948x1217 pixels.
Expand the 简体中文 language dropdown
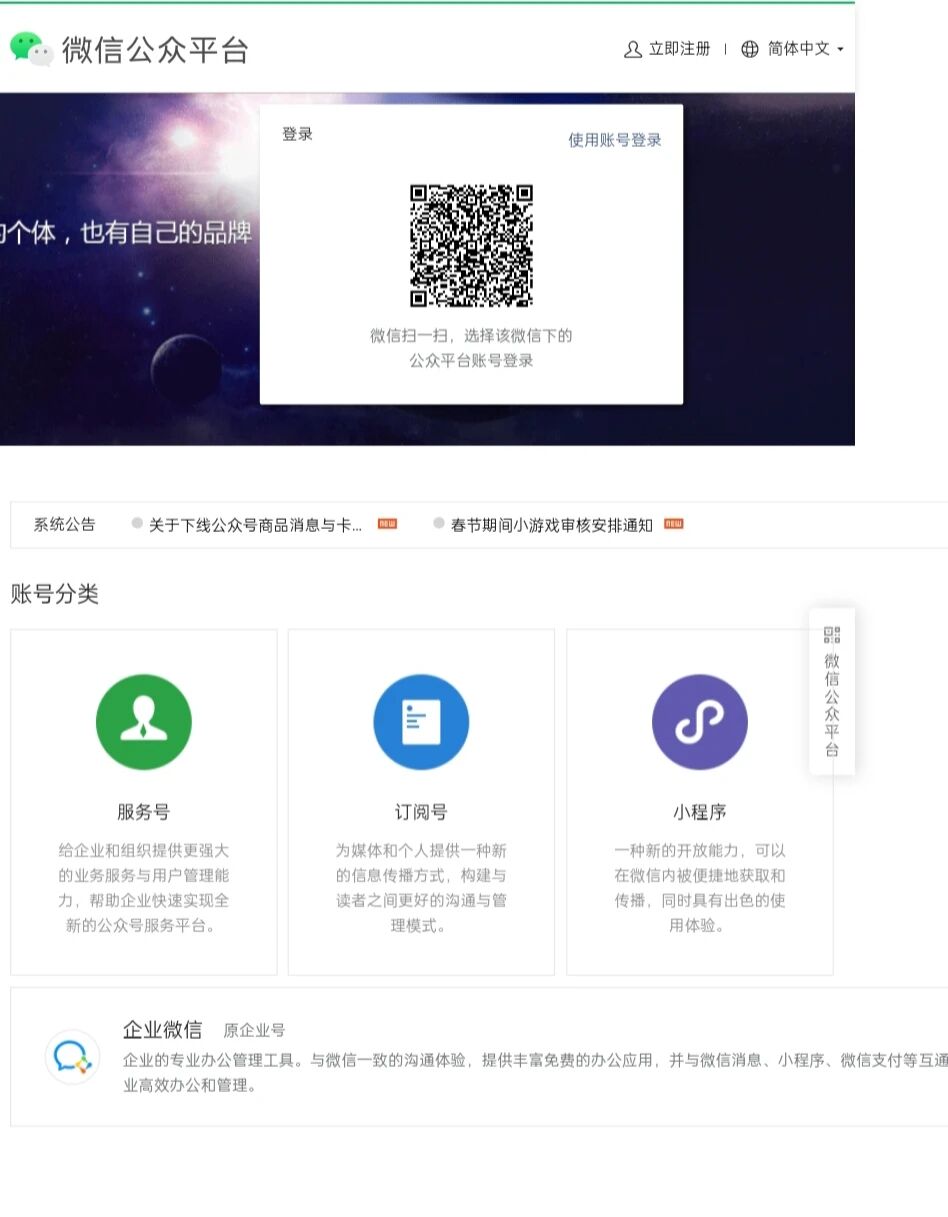798,49
